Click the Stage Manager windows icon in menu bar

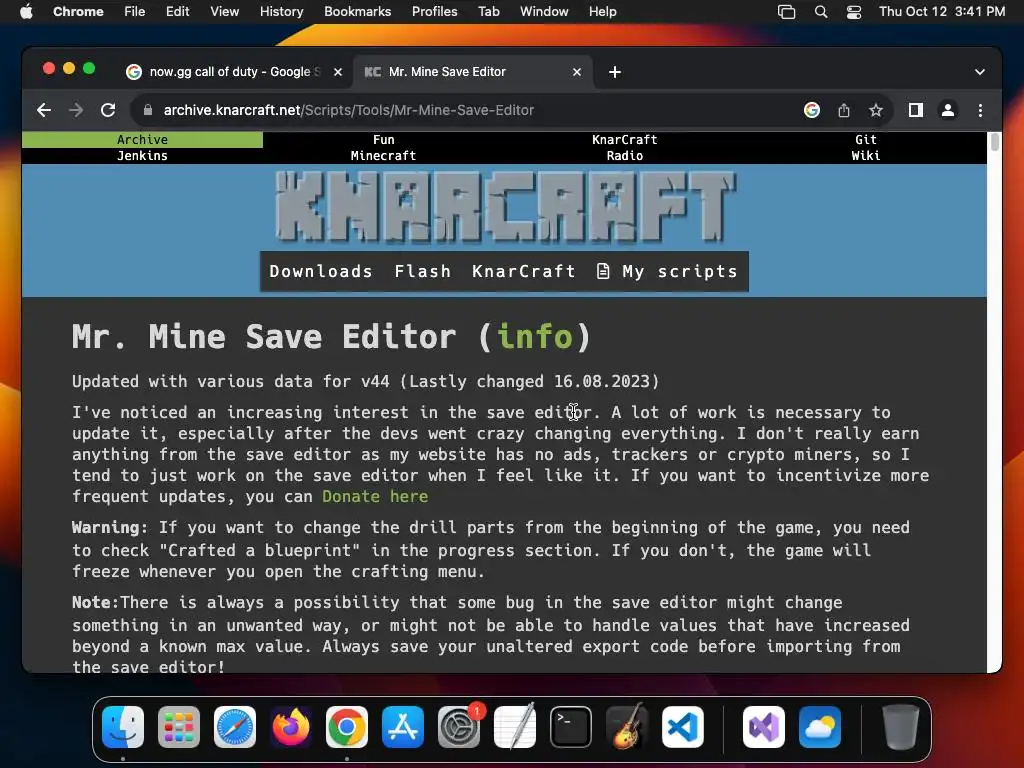click(786, 12)
